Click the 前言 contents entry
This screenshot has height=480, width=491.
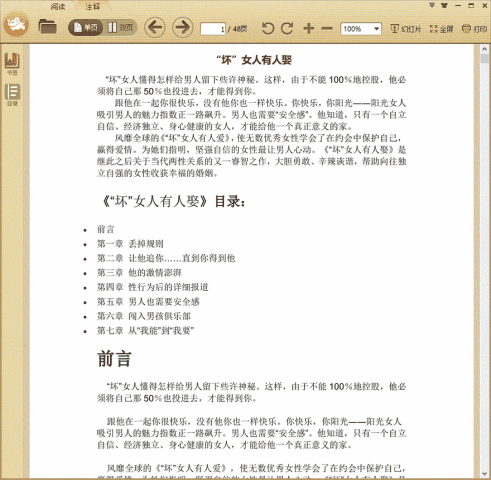click(x=105, y=229)
